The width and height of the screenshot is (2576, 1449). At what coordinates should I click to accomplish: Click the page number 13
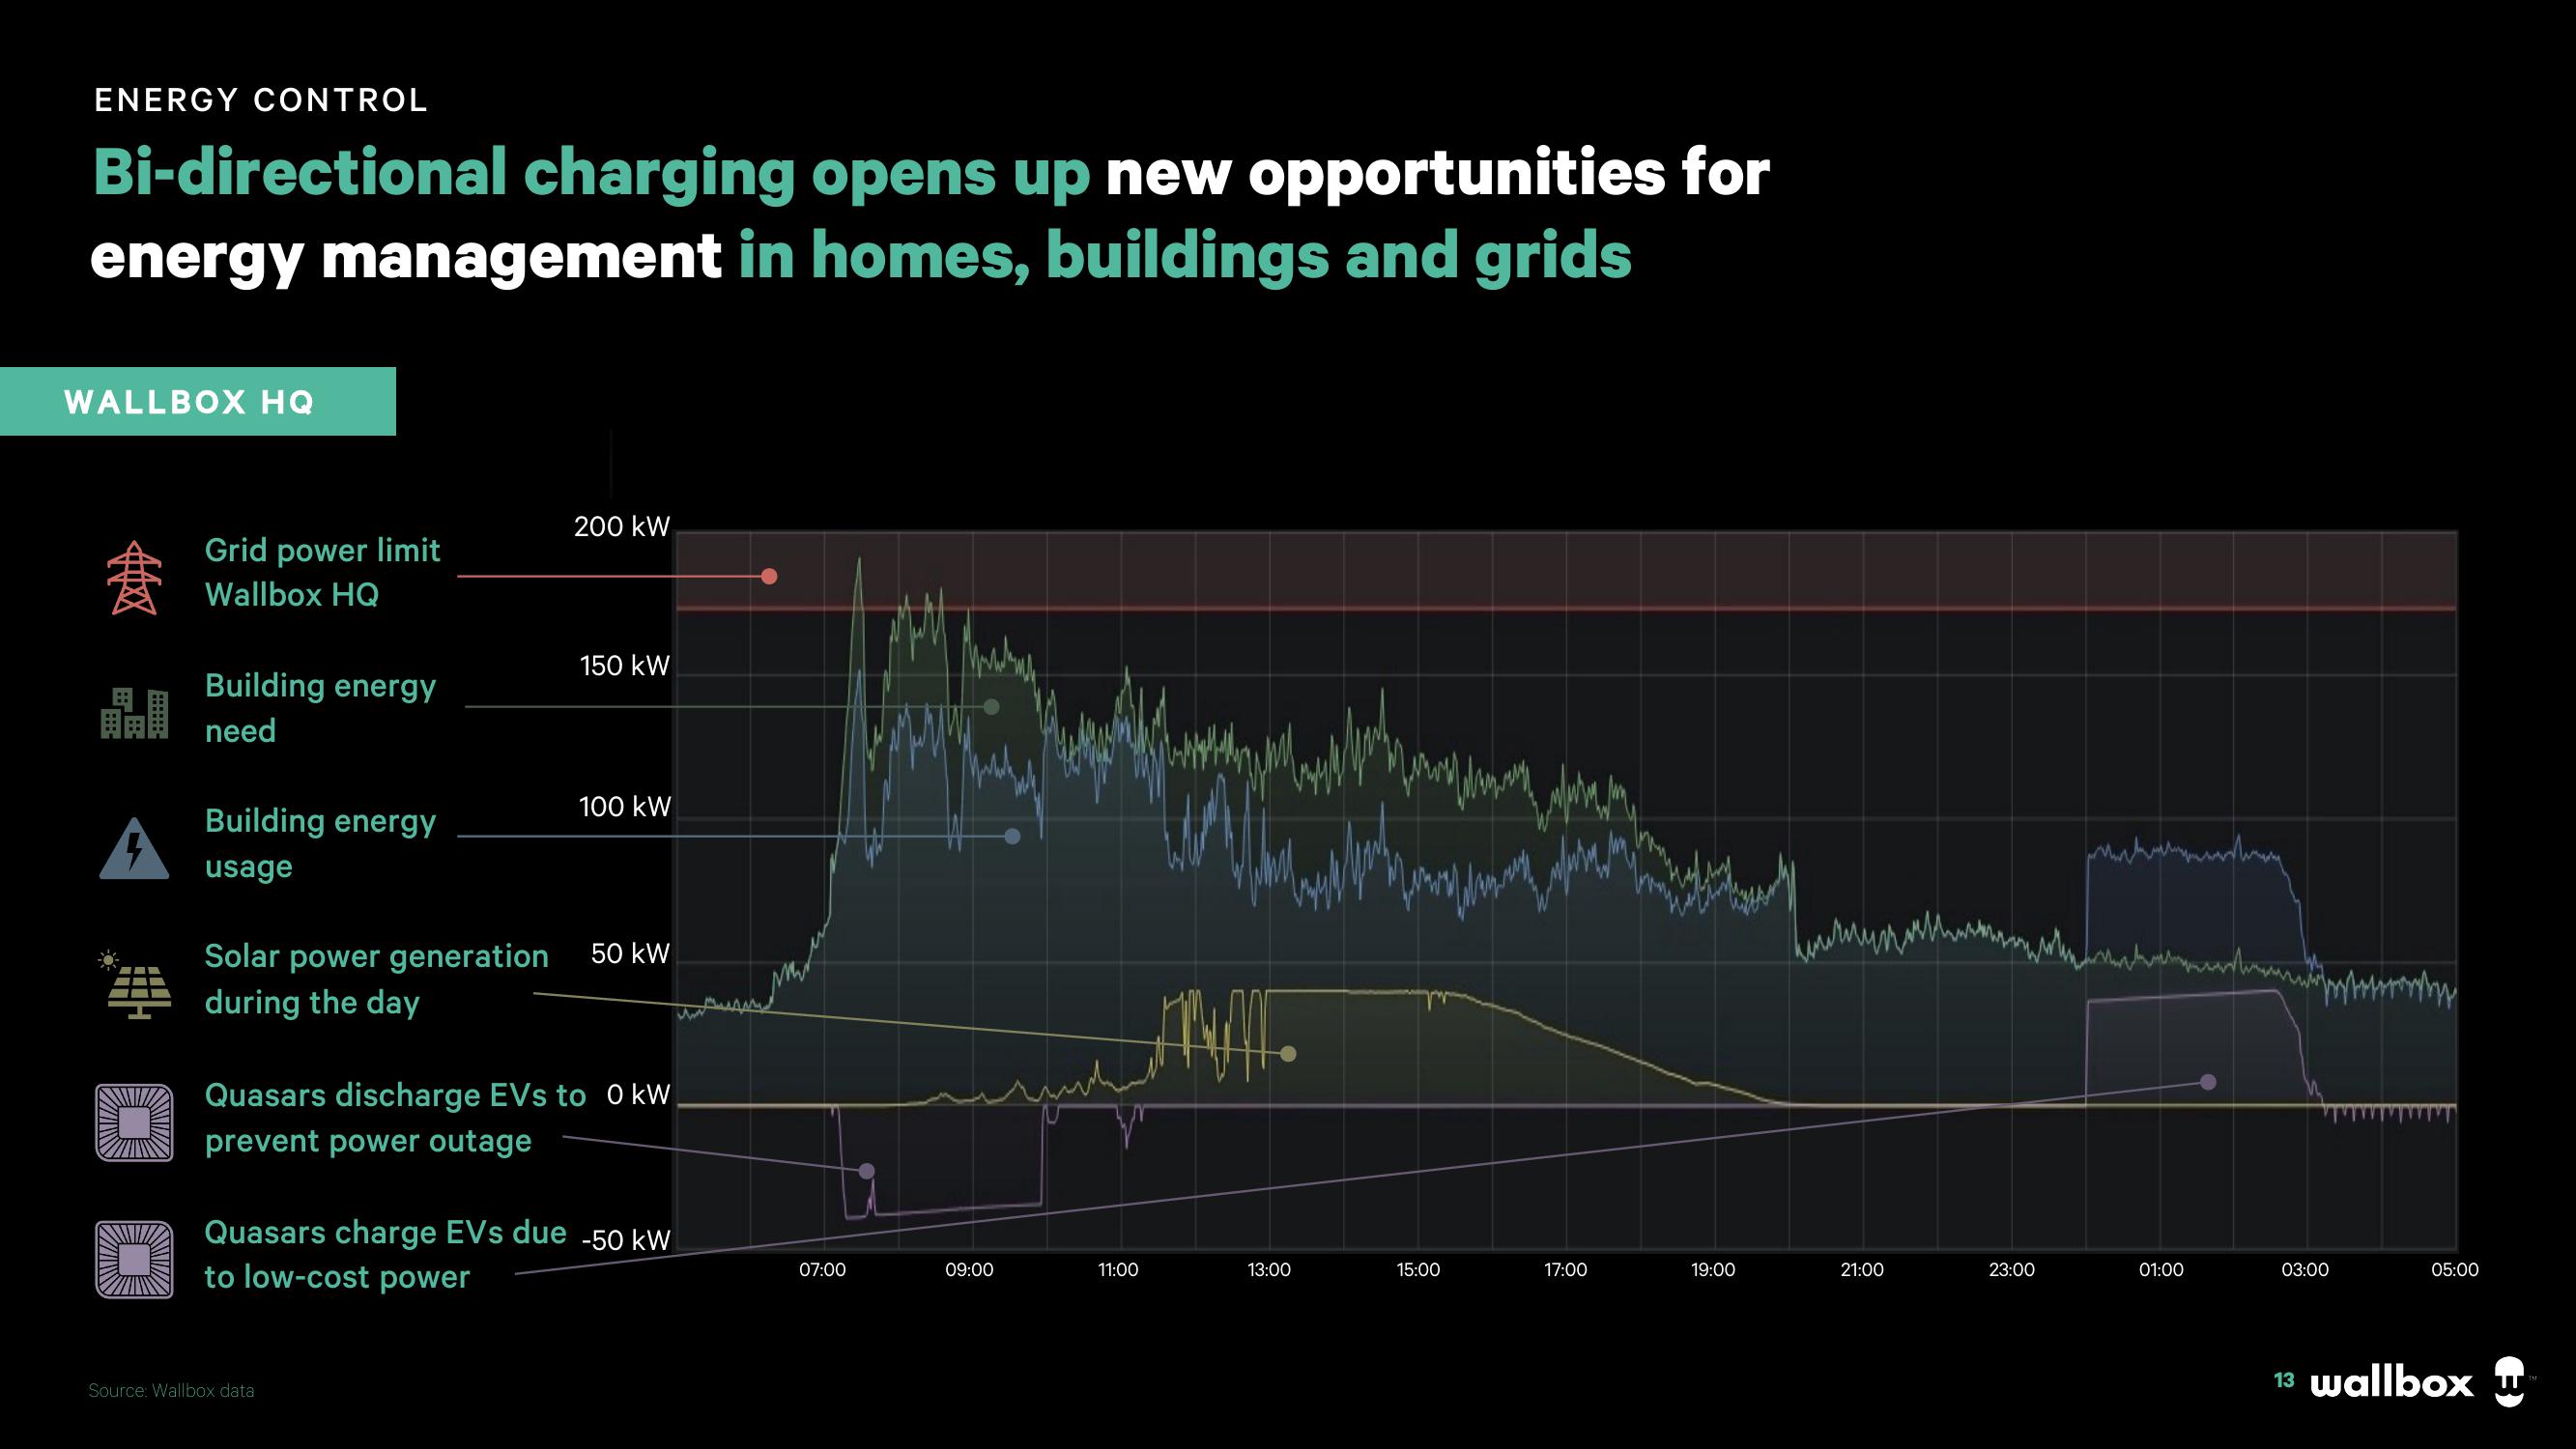pos(2284,1381)
